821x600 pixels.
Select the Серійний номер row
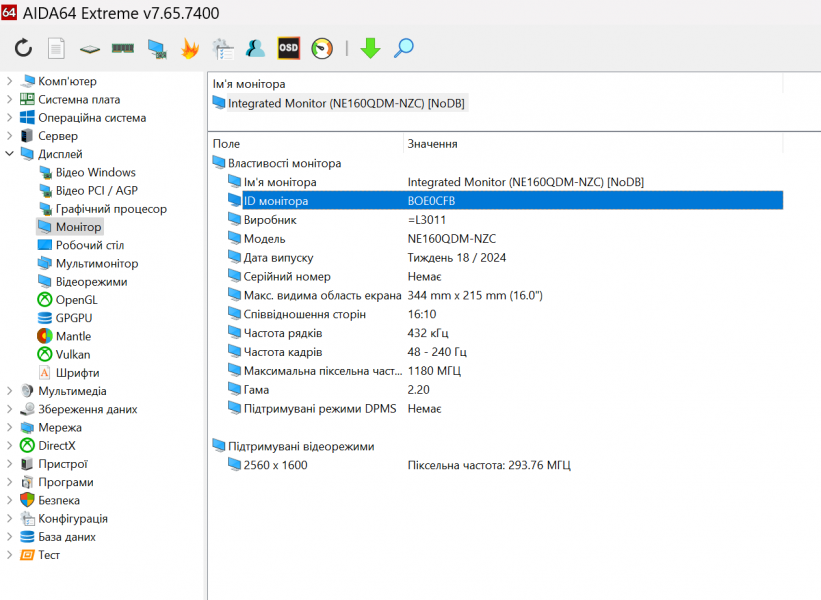(x=505, y=276)
